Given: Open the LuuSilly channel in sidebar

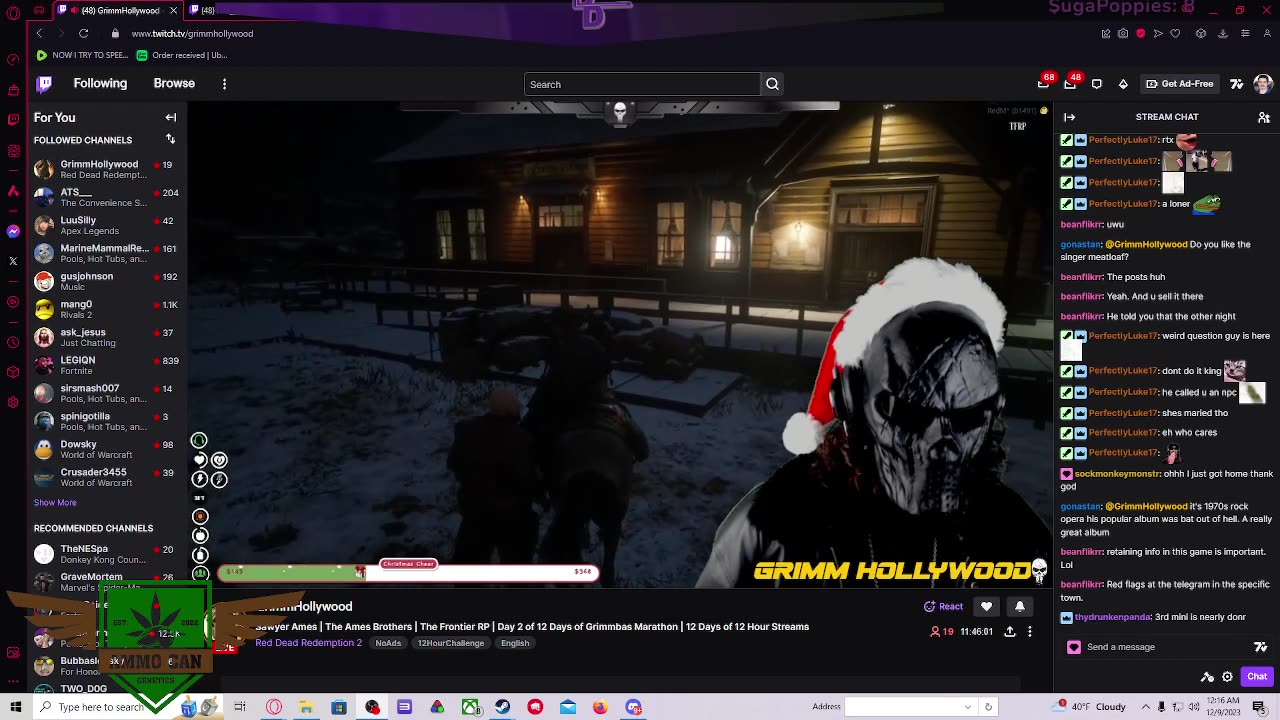Looking at the screenshot, I should coord(107,225).
